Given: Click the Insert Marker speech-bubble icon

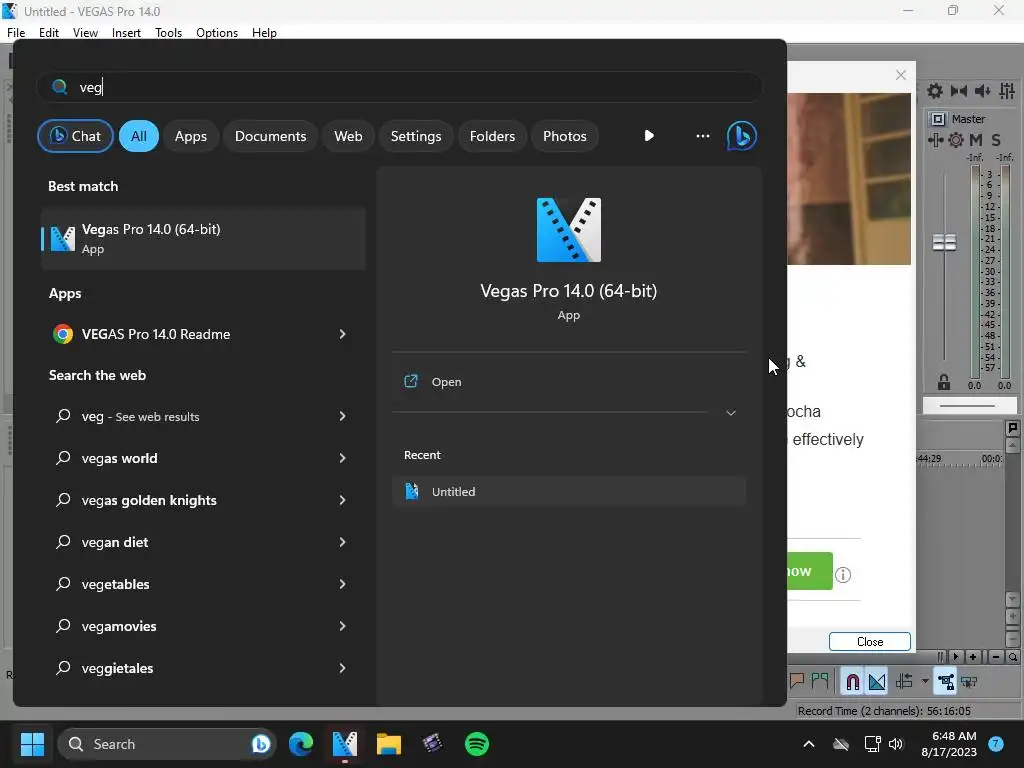Looking at the screenshot, I should click(x=797, y=681).
